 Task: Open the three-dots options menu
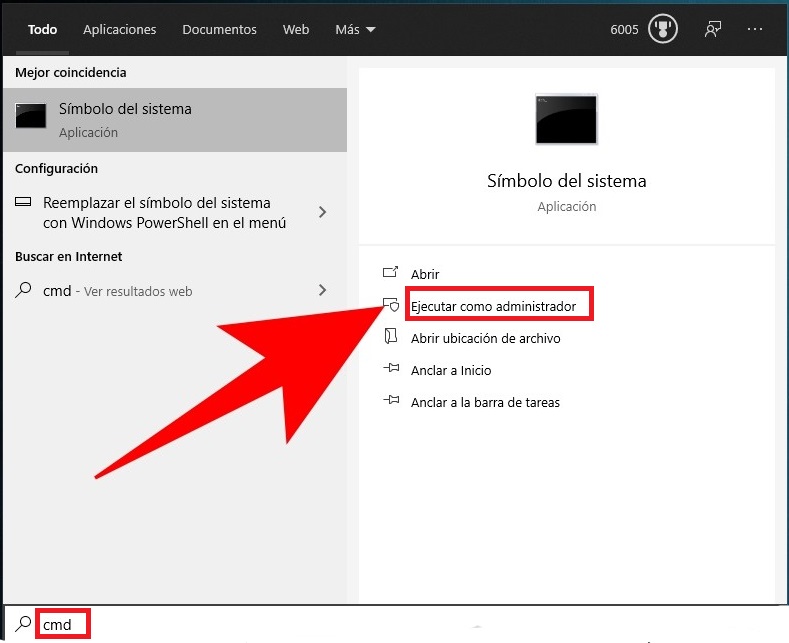pyautogui.click(x=755, y=29)
